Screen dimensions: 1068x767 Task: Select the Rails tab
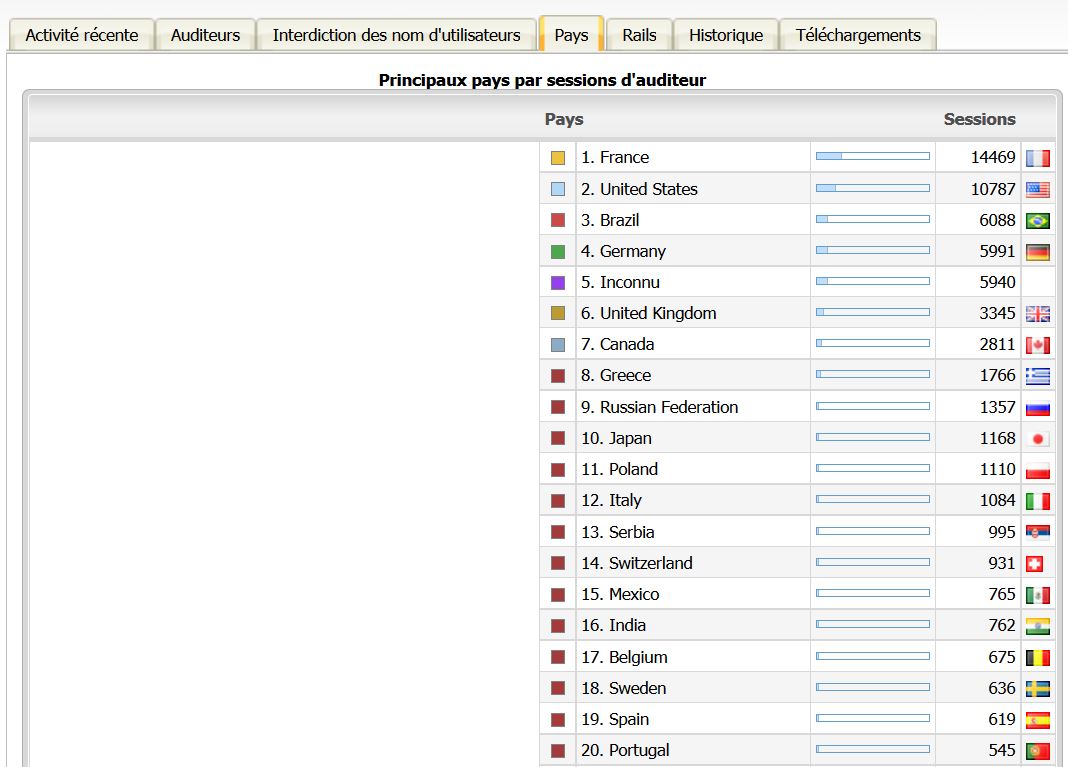click(x=639, y=35)
